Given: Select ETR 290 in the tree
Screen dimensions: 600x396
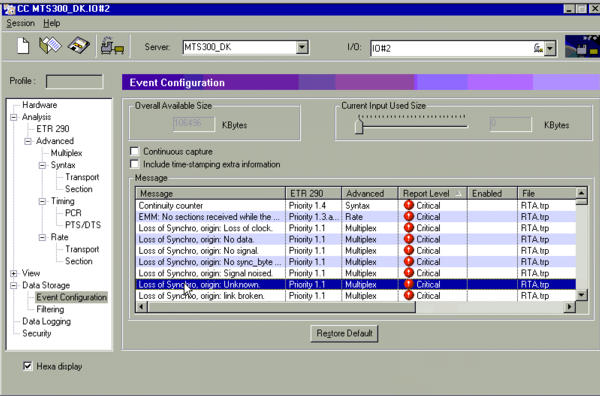Looking at the screenshot, I should 53,129.
